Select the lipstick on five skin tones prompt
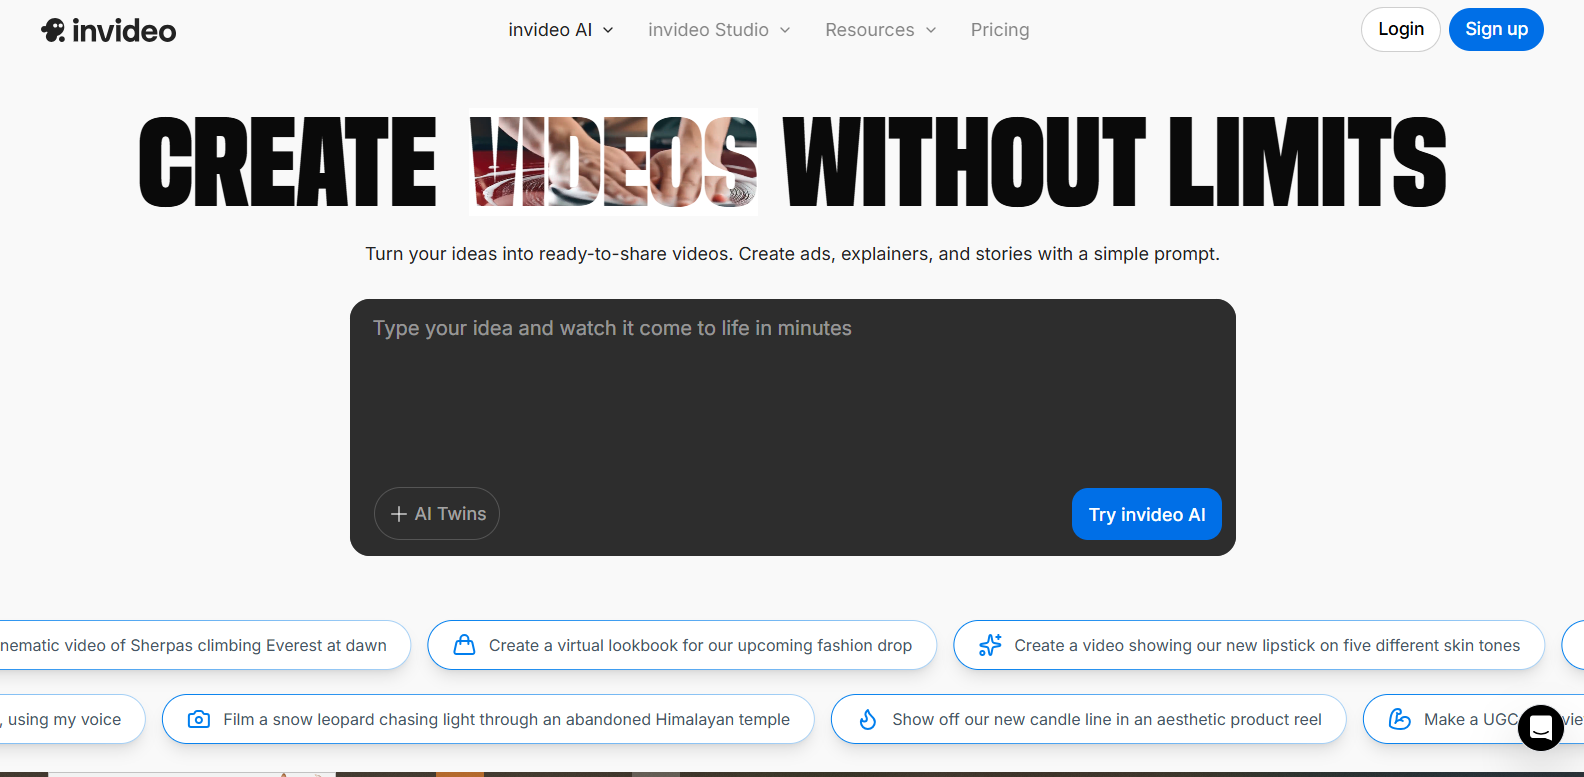The image size is (1584, 777). tap(1249, 645)
